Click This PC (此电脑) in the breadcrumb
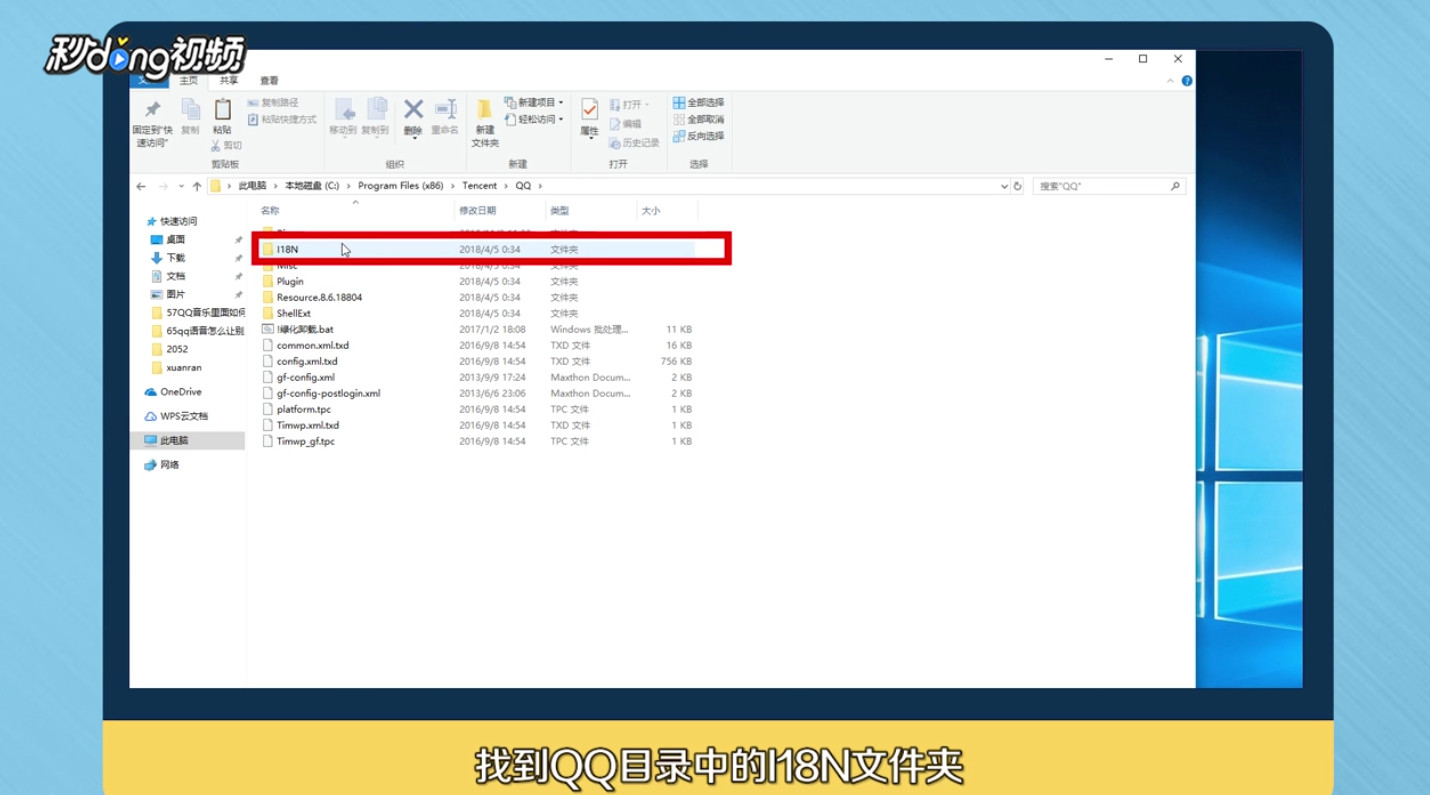Screen dimensions: 1430x795 pyautogui.click(x=252, y=186)
